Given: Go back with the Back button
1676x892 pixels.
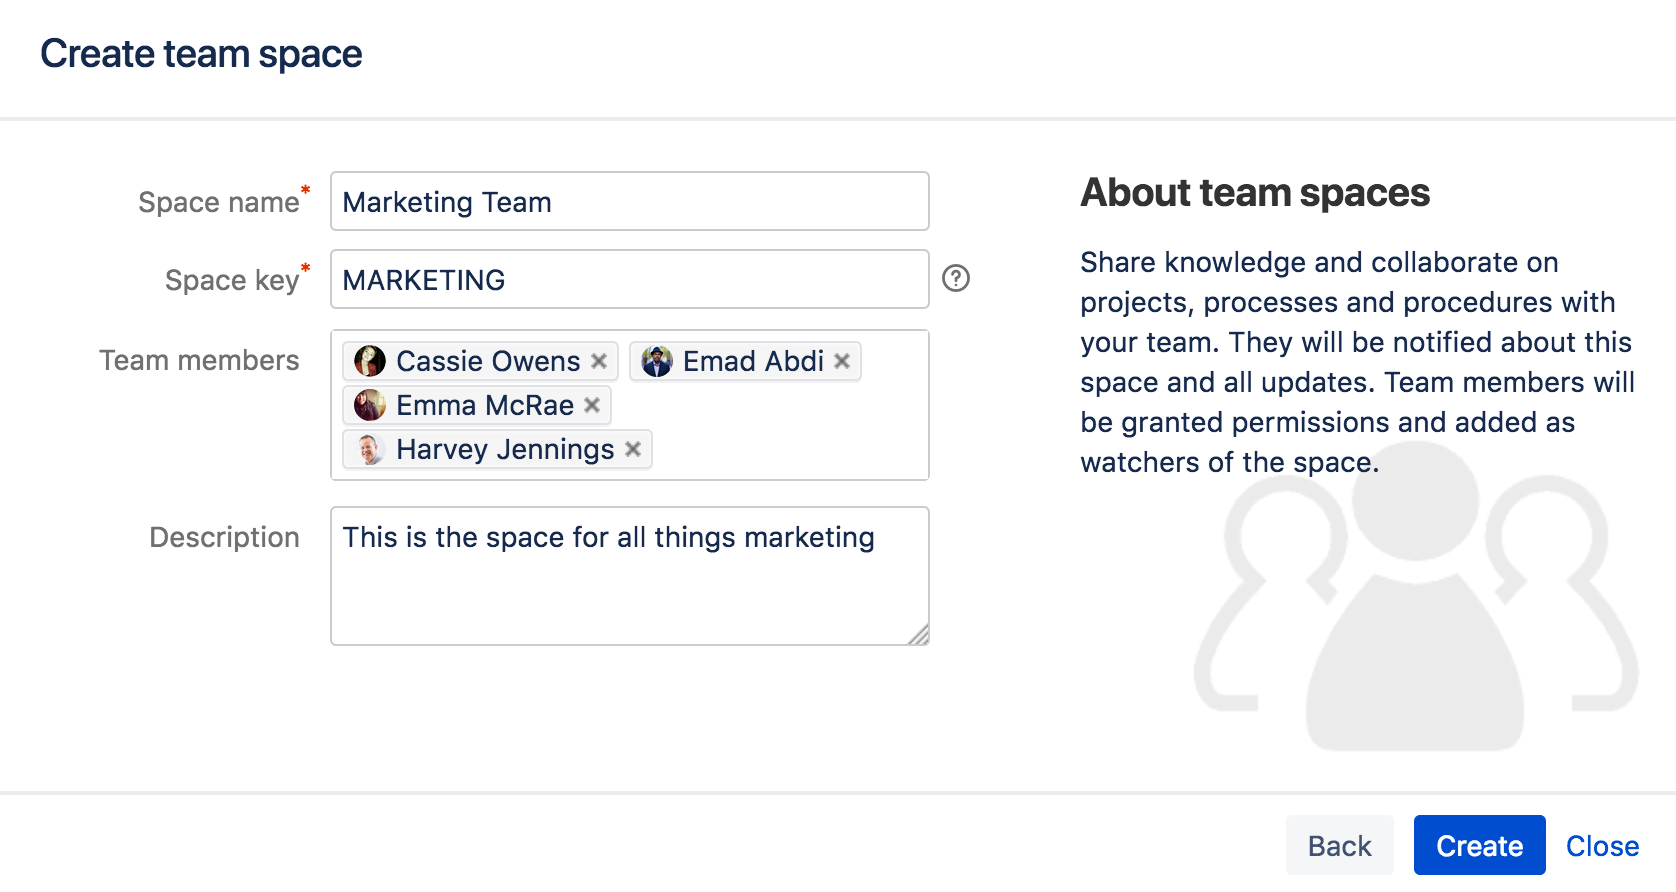Looking at the screenshot, I should coord(1339,846).
